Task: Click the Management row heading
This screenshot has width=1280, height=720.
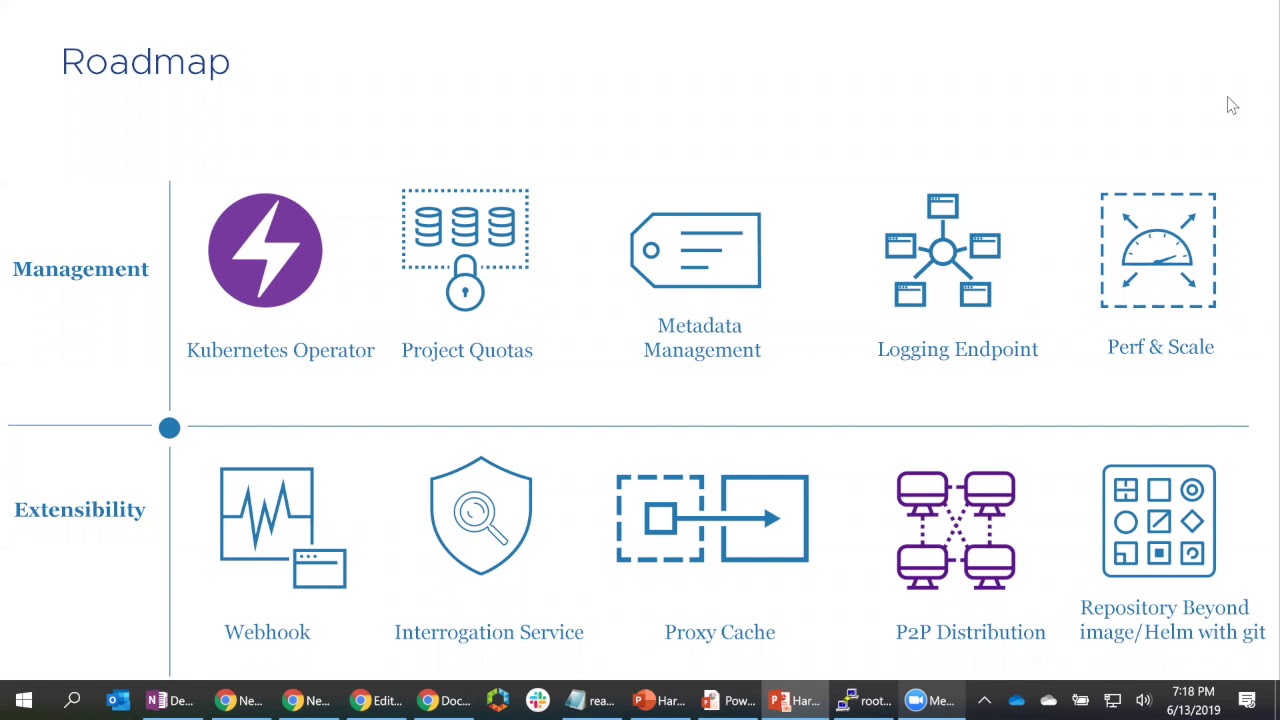Action: pos(81,269)
